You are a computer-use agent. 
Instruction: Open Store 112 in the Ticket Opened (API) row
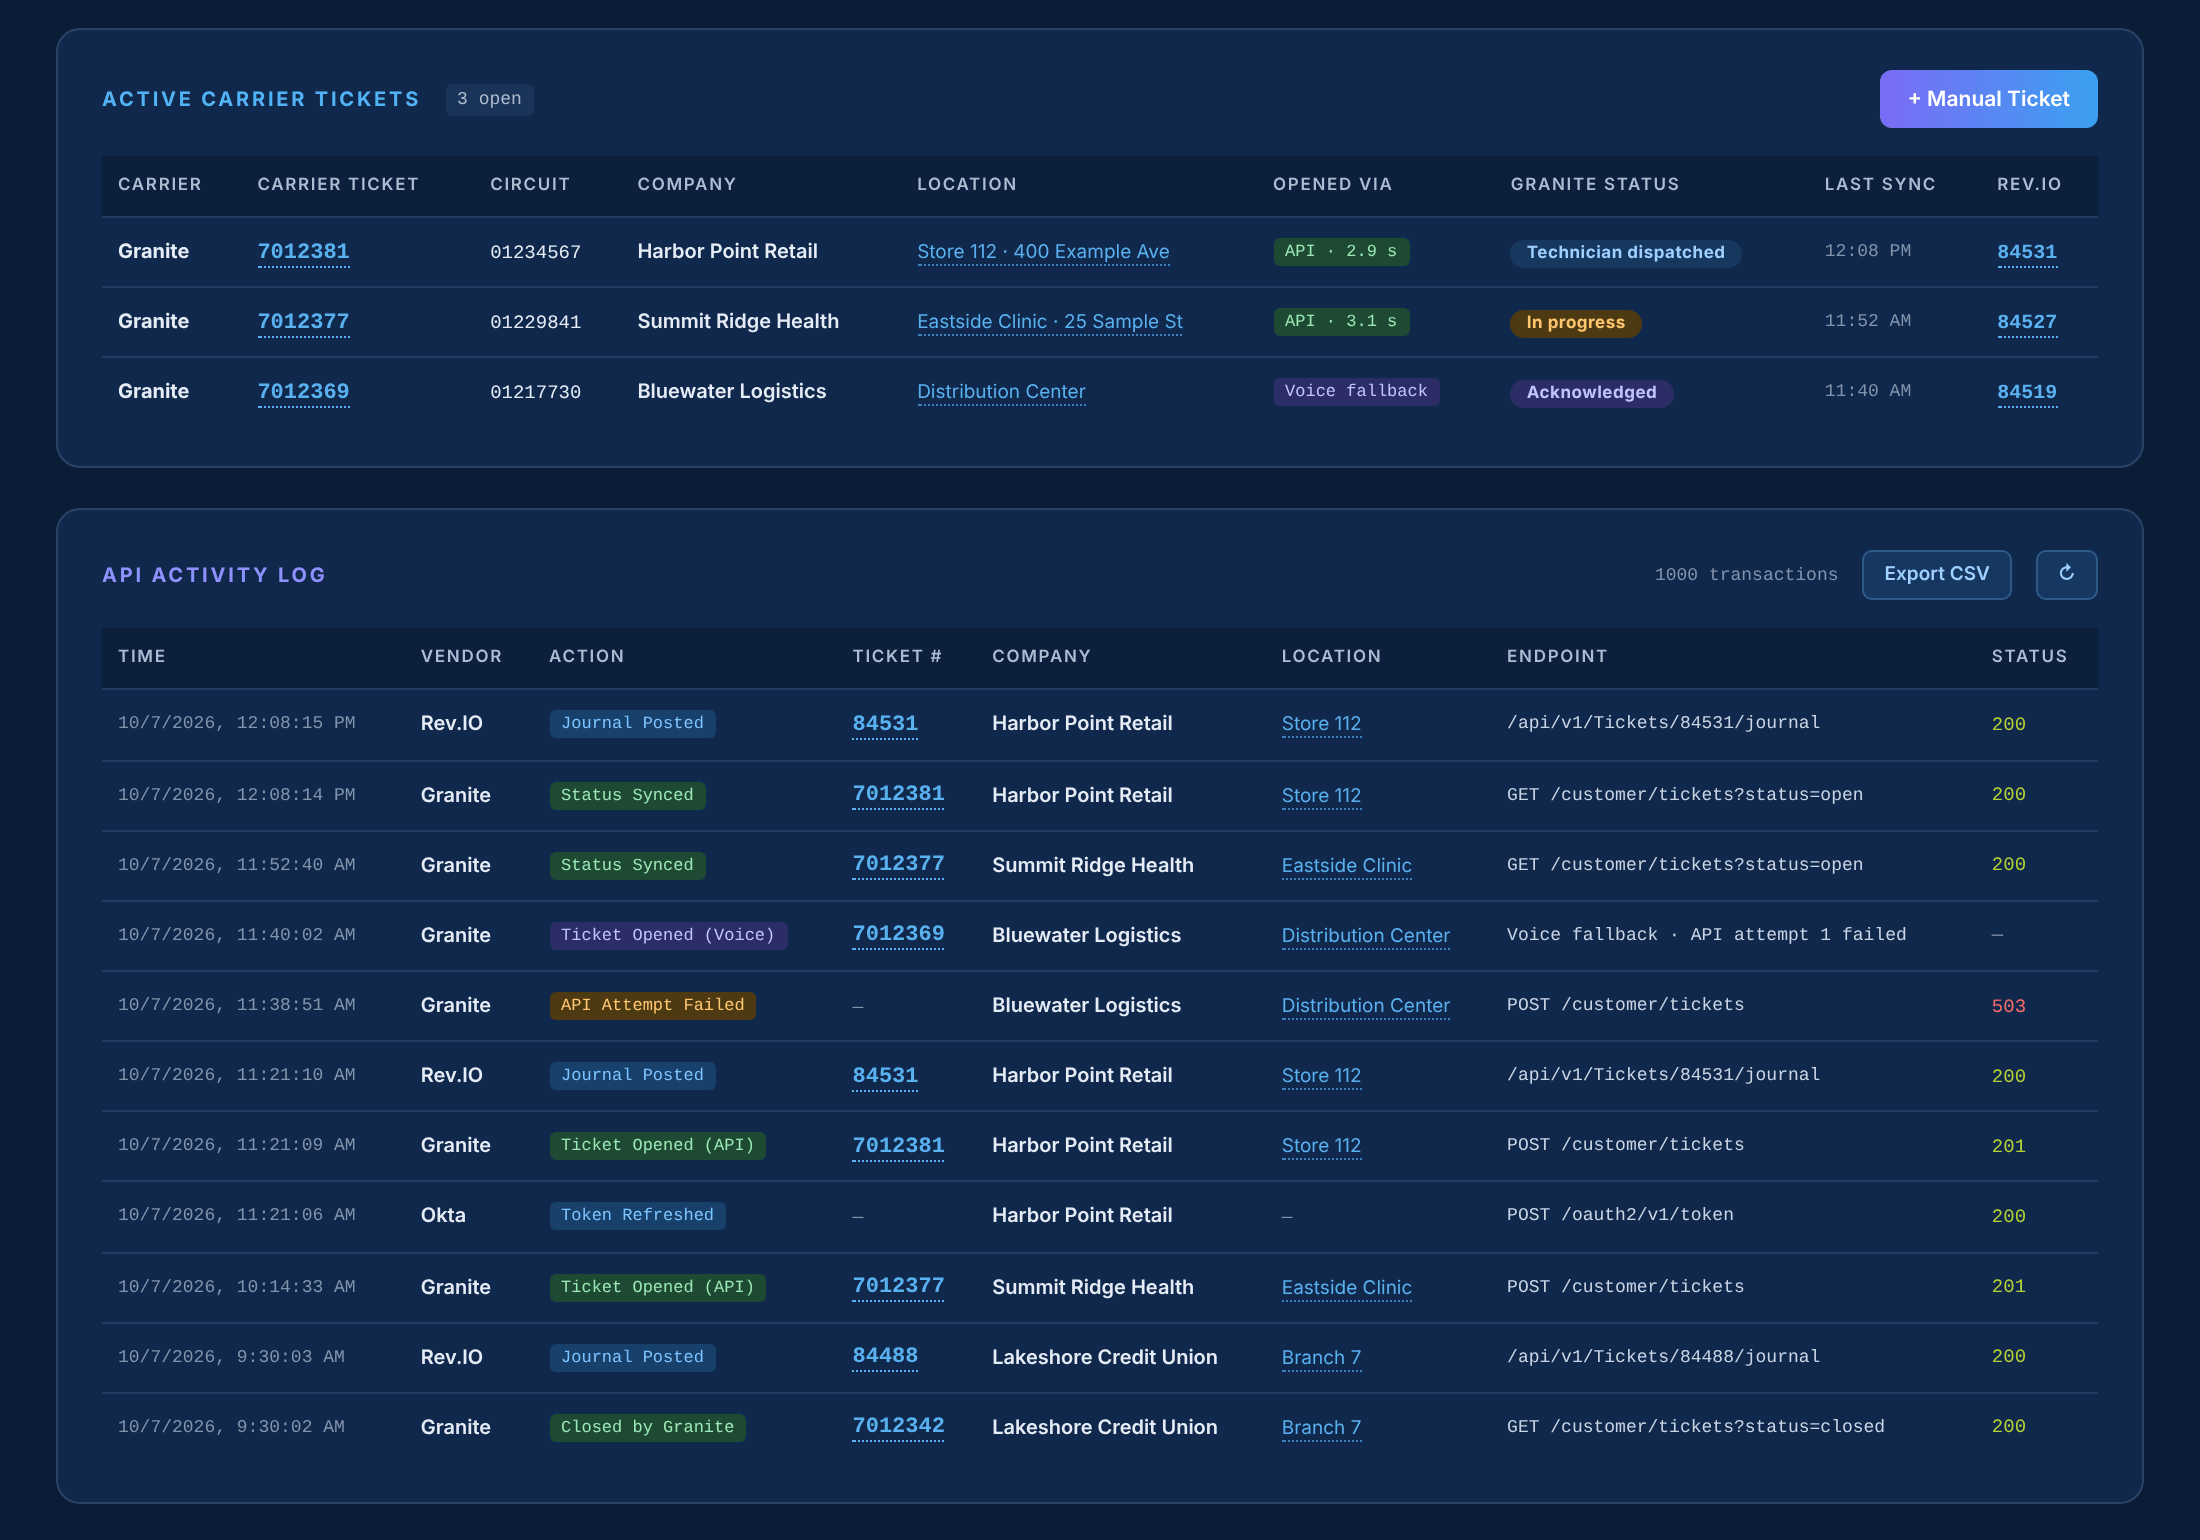[1321, 1145]
